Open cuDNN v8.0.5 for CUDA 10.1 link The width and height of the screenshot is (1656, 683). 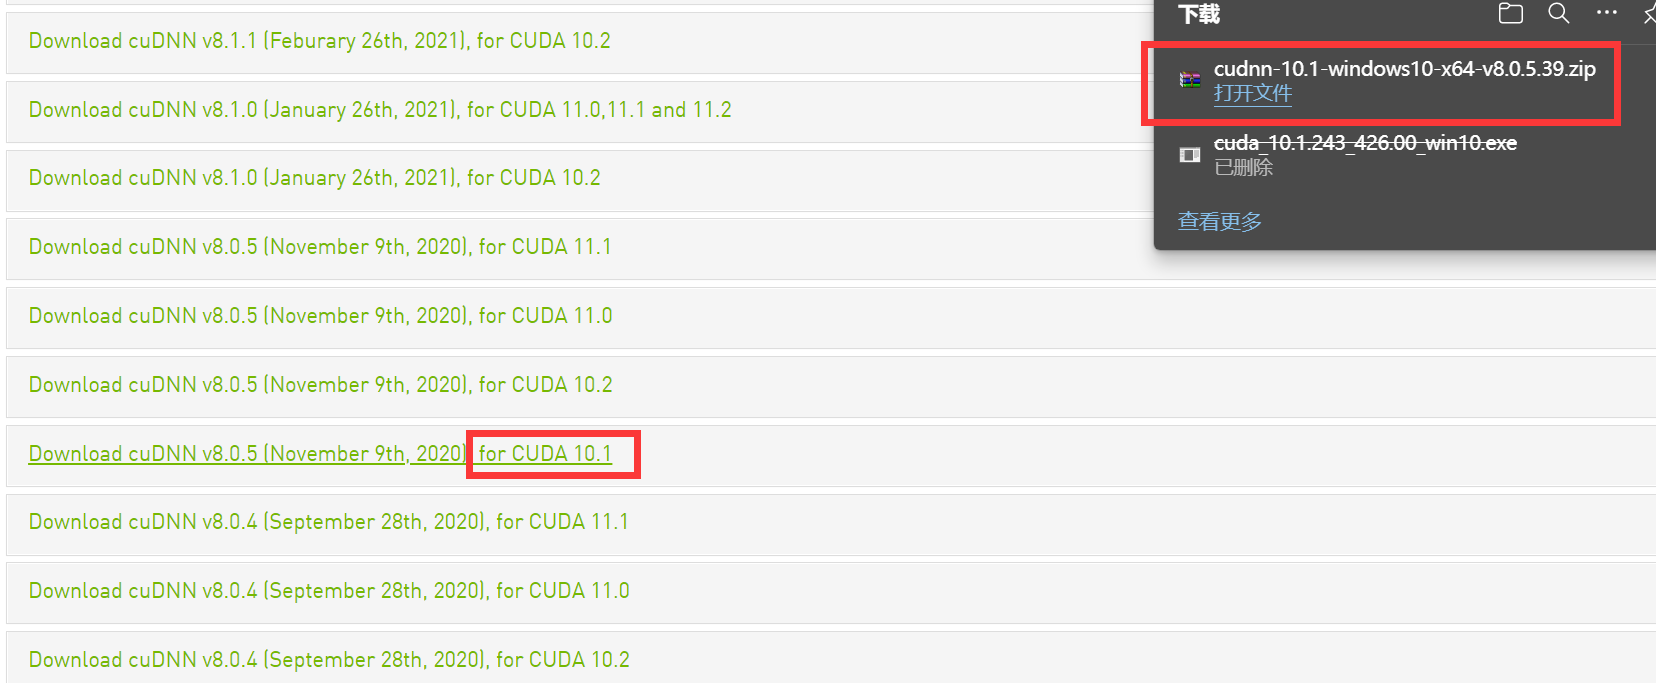tap(320, 454)
